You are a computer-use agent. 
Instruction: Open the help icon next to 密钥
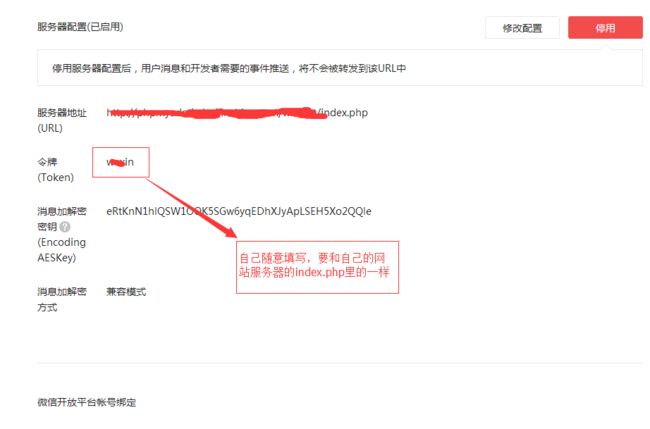coord(65,227)
